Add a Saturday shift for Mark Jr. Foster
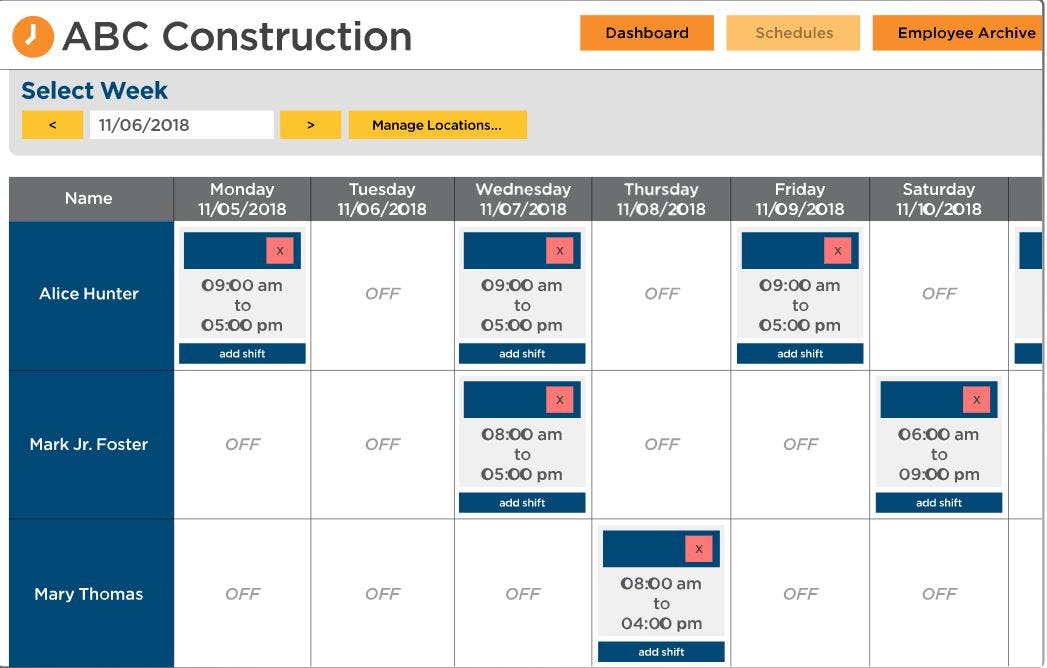Image resolution: width=1047 pixels, height=668 pixels. (938, 502)
